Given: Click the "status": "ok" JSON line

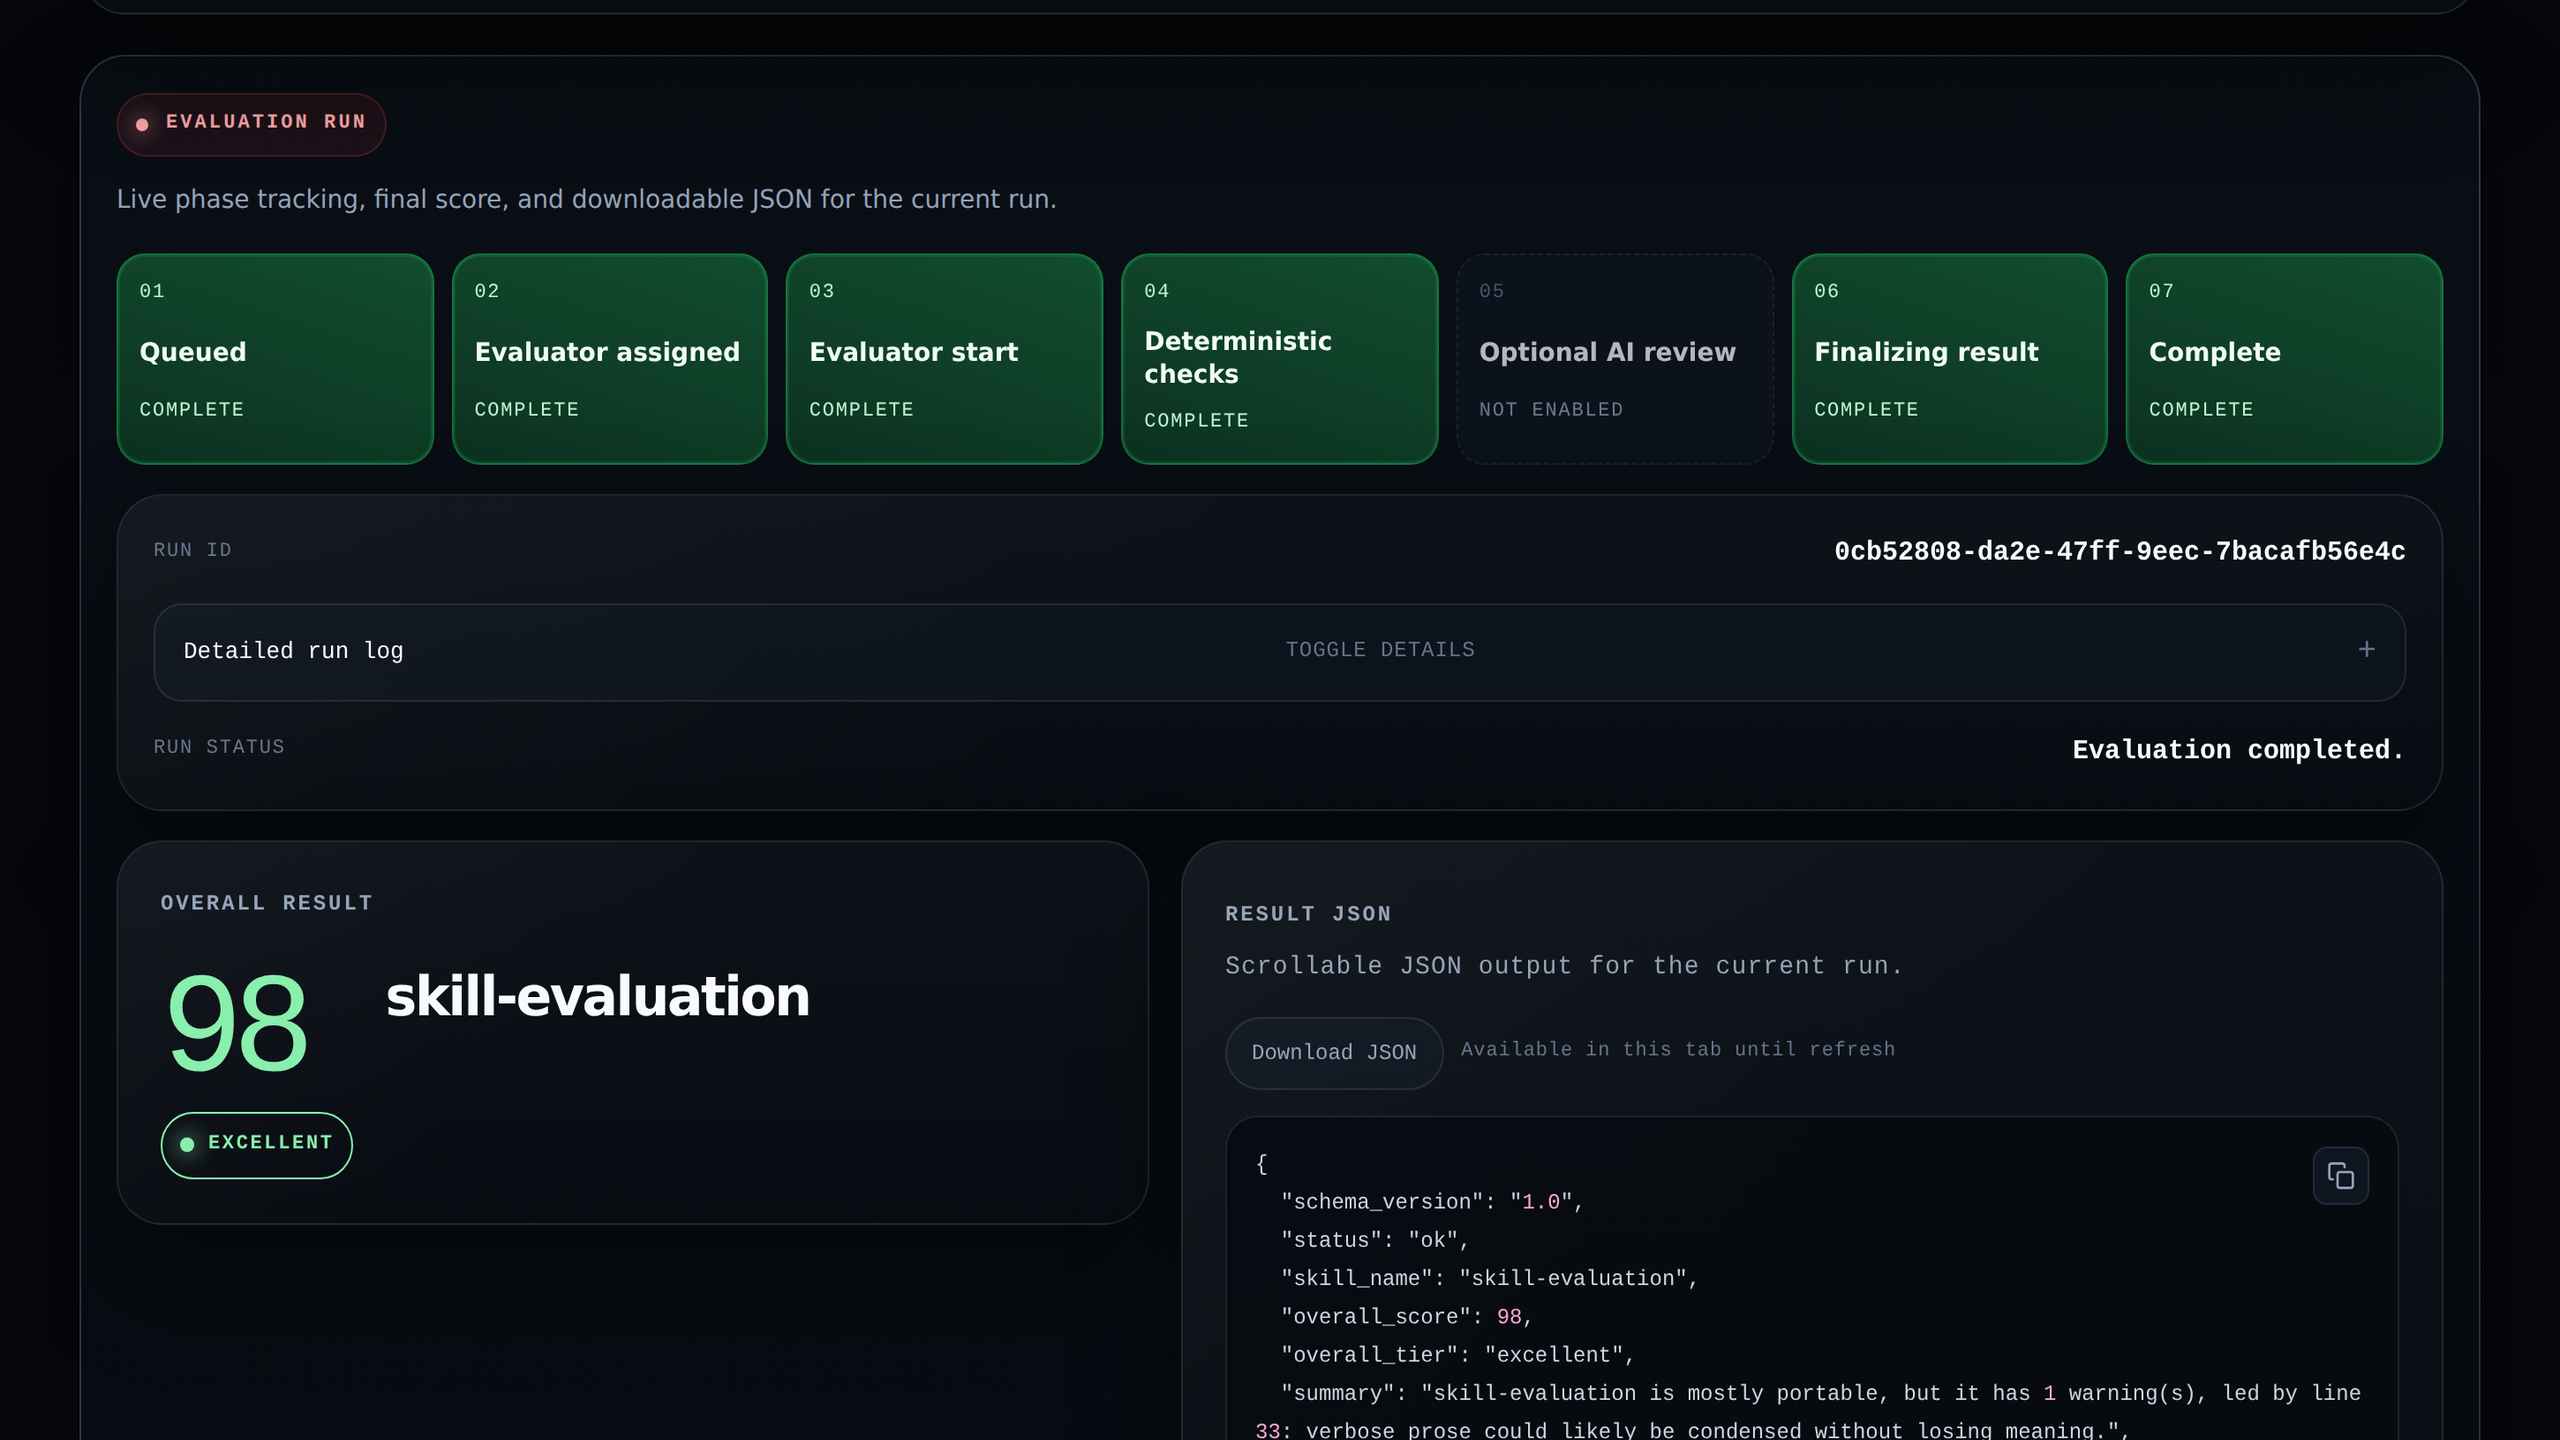Looking at the screenshot, I should pyautogui.click(x=1375, y=1241).
